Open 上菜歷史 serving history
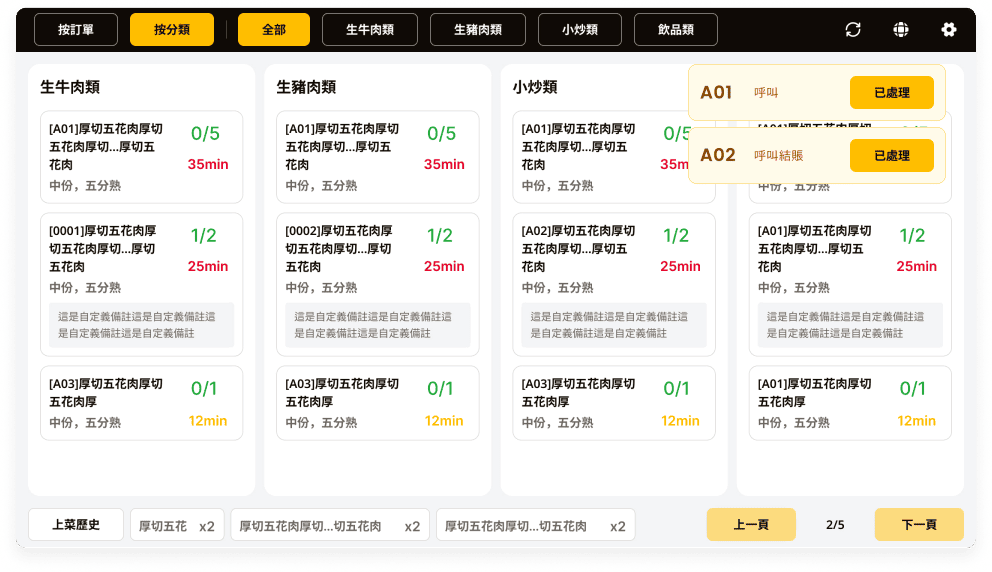 tap(76, 525)
